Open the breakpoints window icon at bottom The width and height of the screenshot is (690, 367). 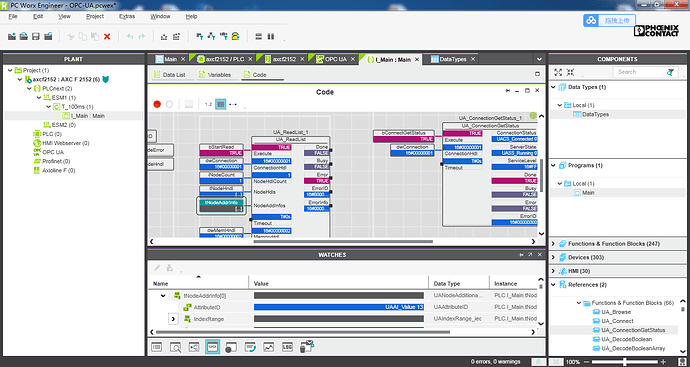(231, 347)
